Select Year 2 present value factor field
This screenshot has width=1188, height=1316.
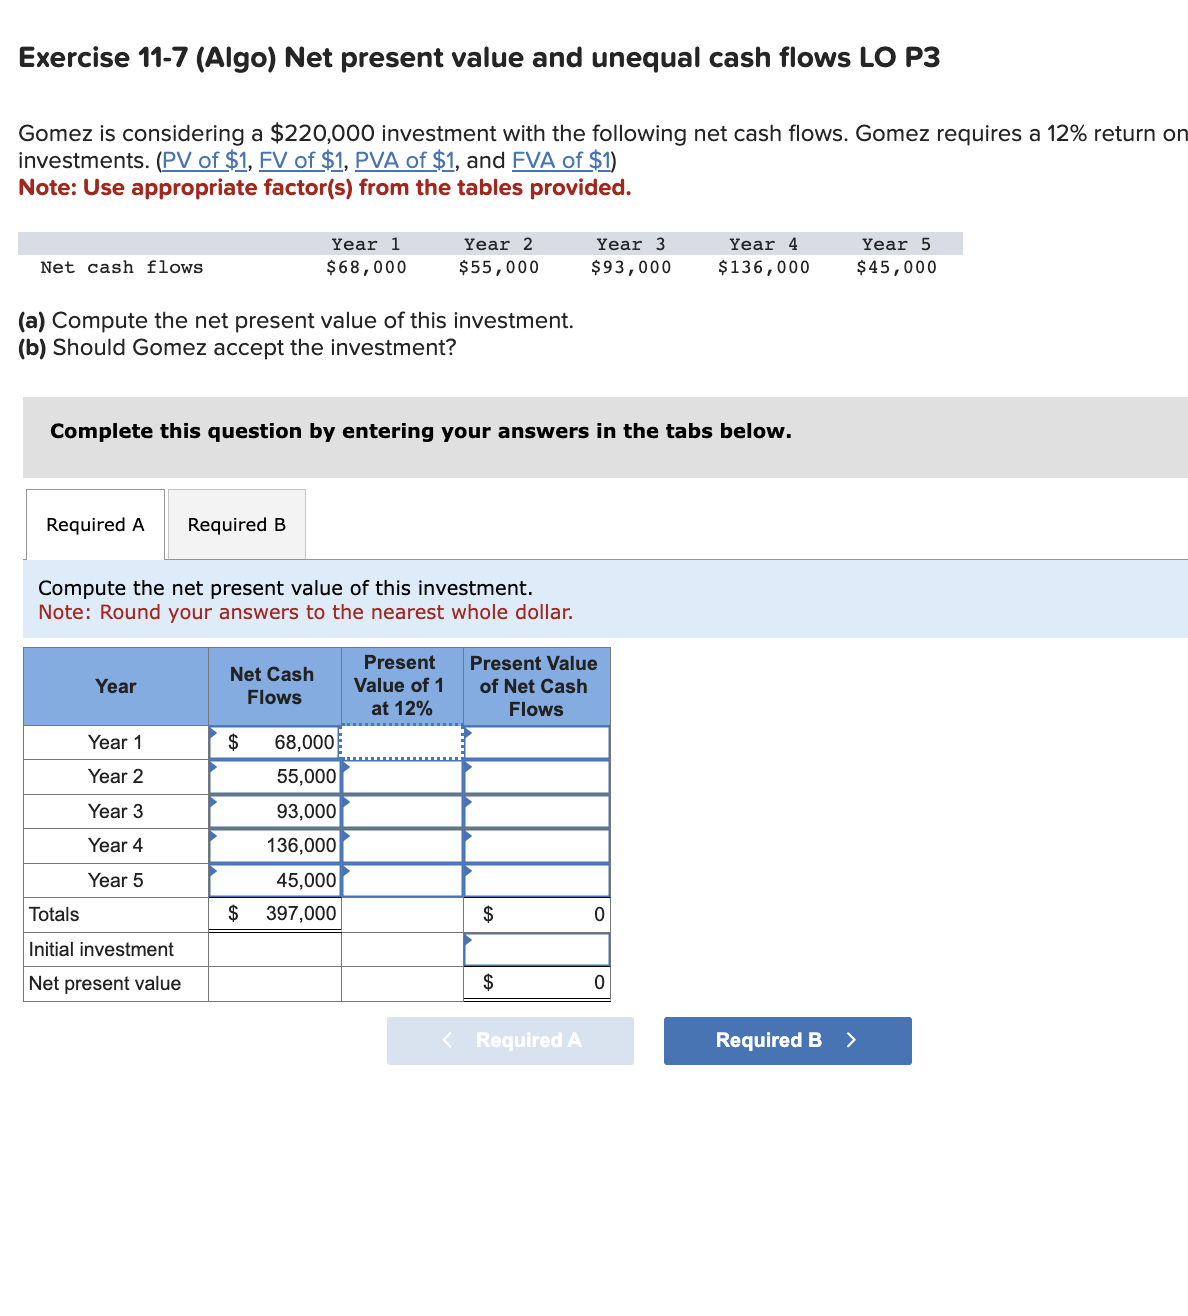(402, 777)
